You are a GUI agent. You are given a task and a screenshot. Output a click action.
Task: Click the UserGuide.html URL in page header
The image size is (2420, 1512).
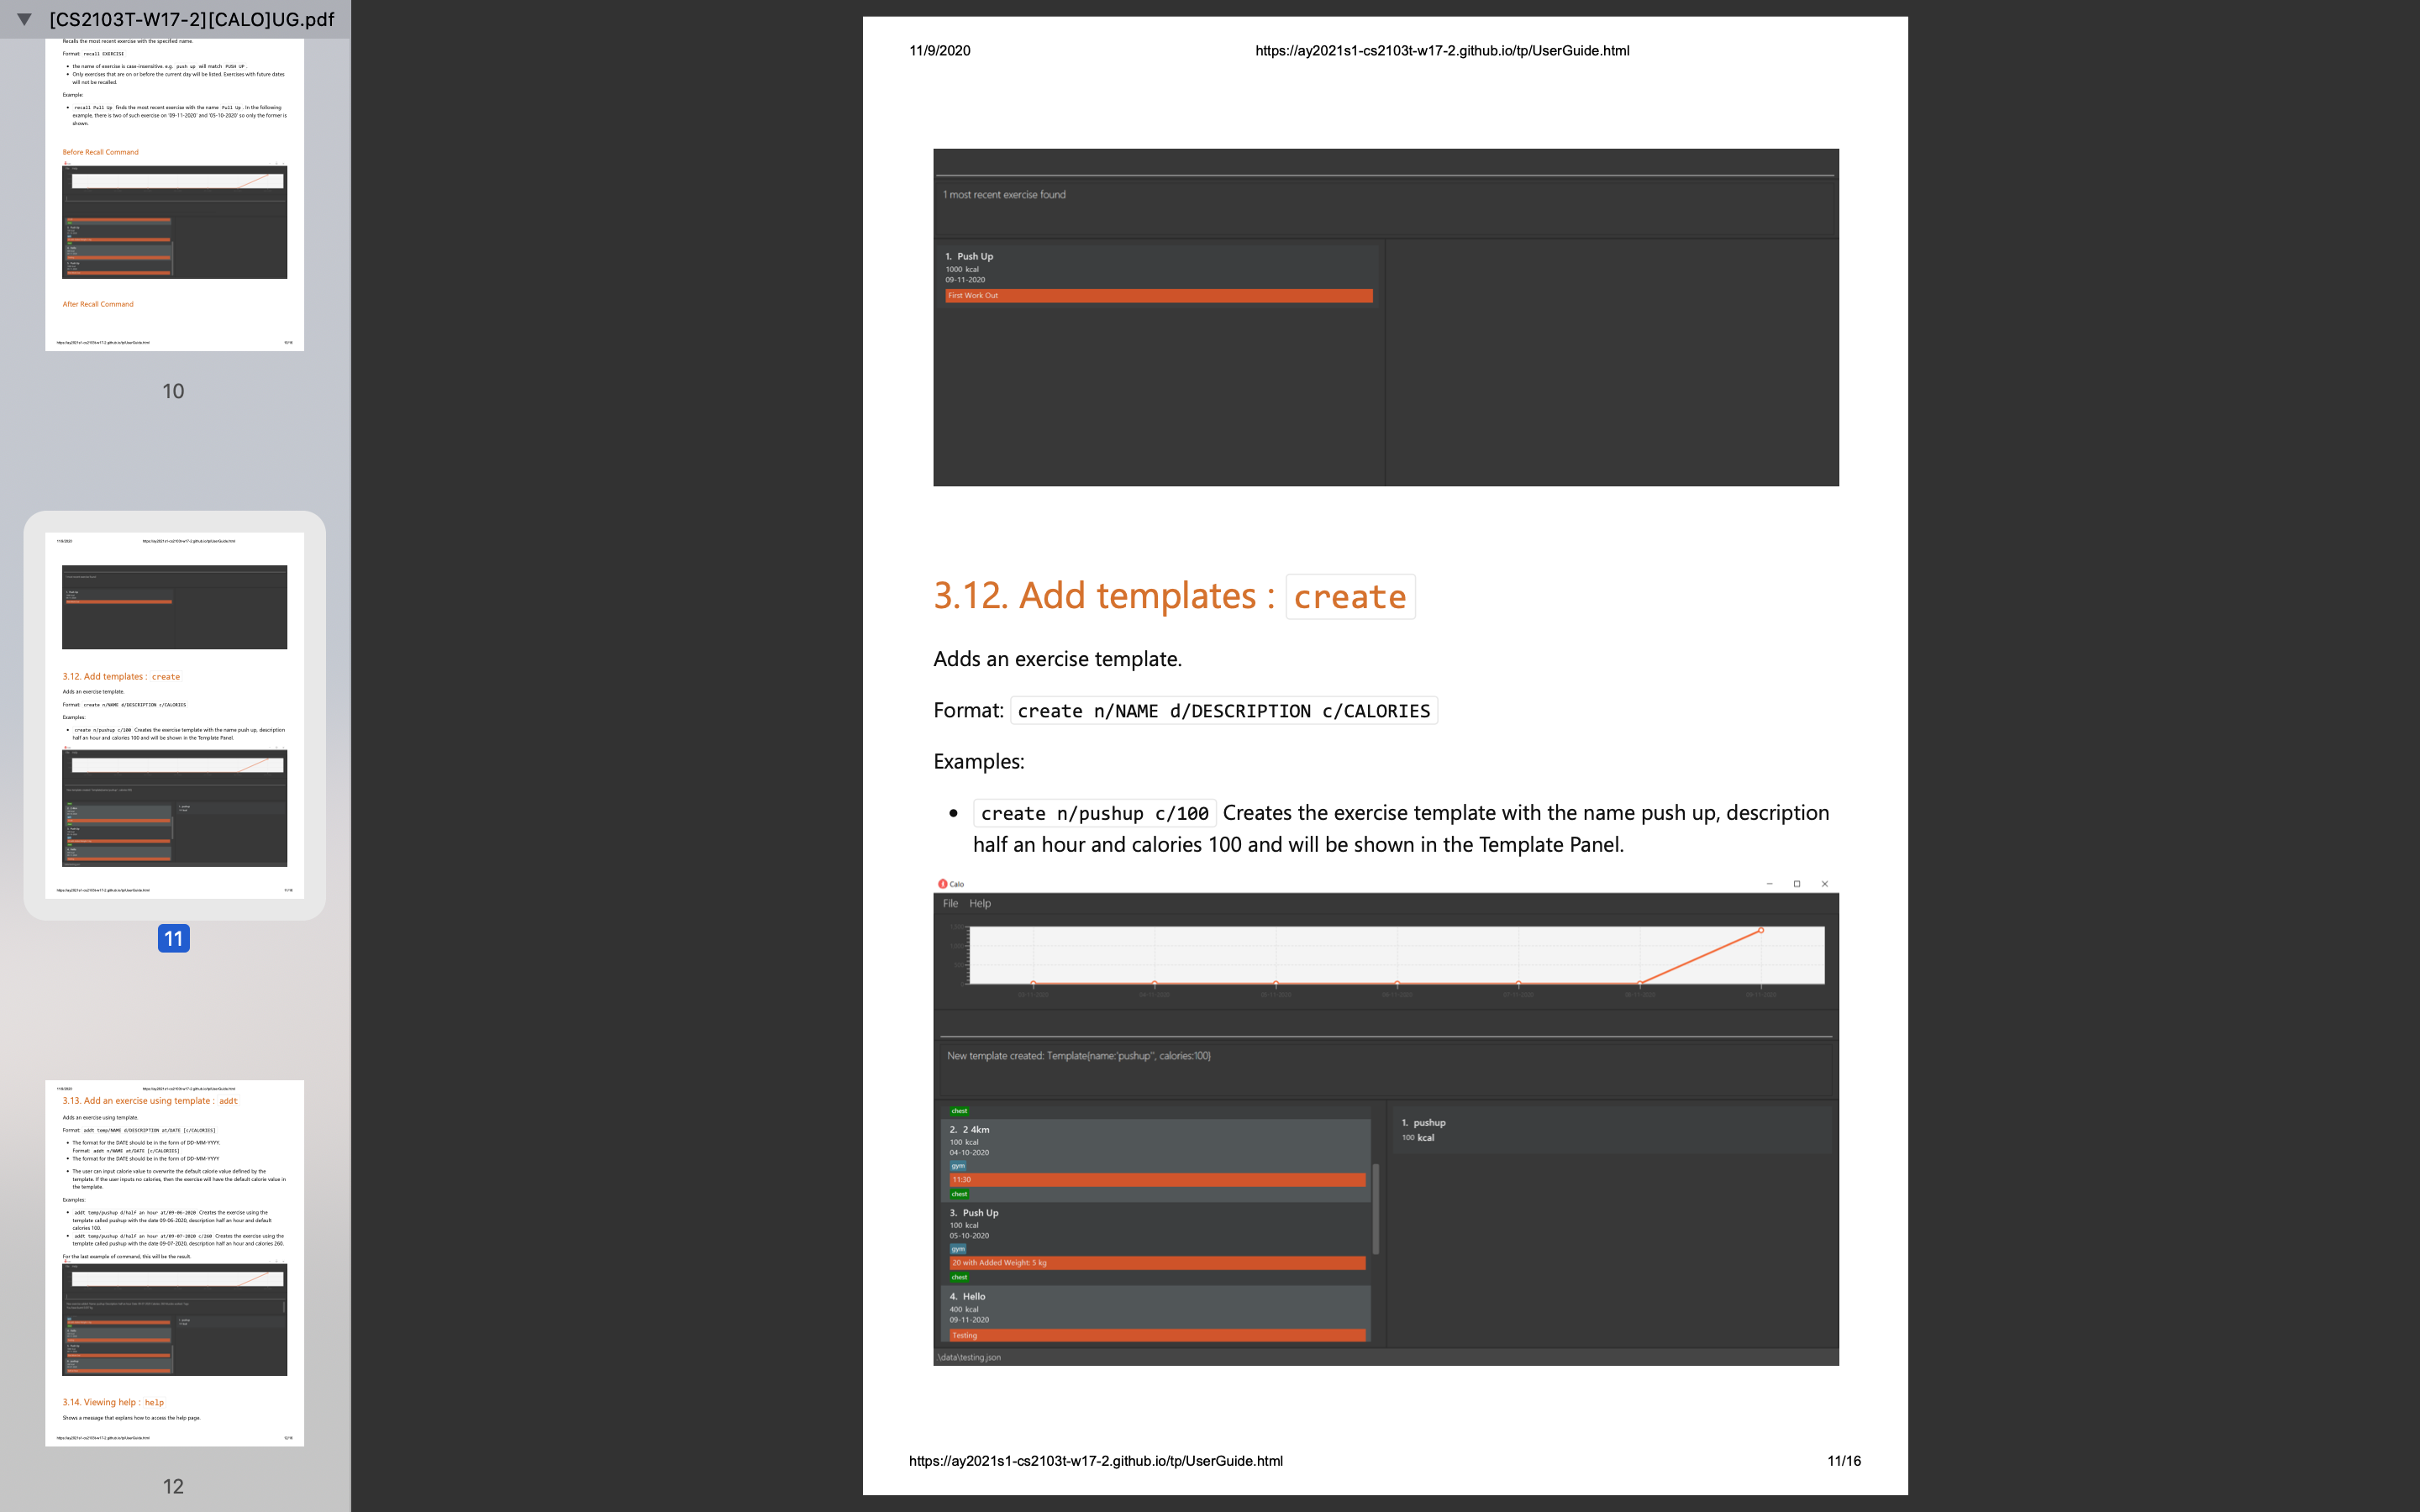1441,51
